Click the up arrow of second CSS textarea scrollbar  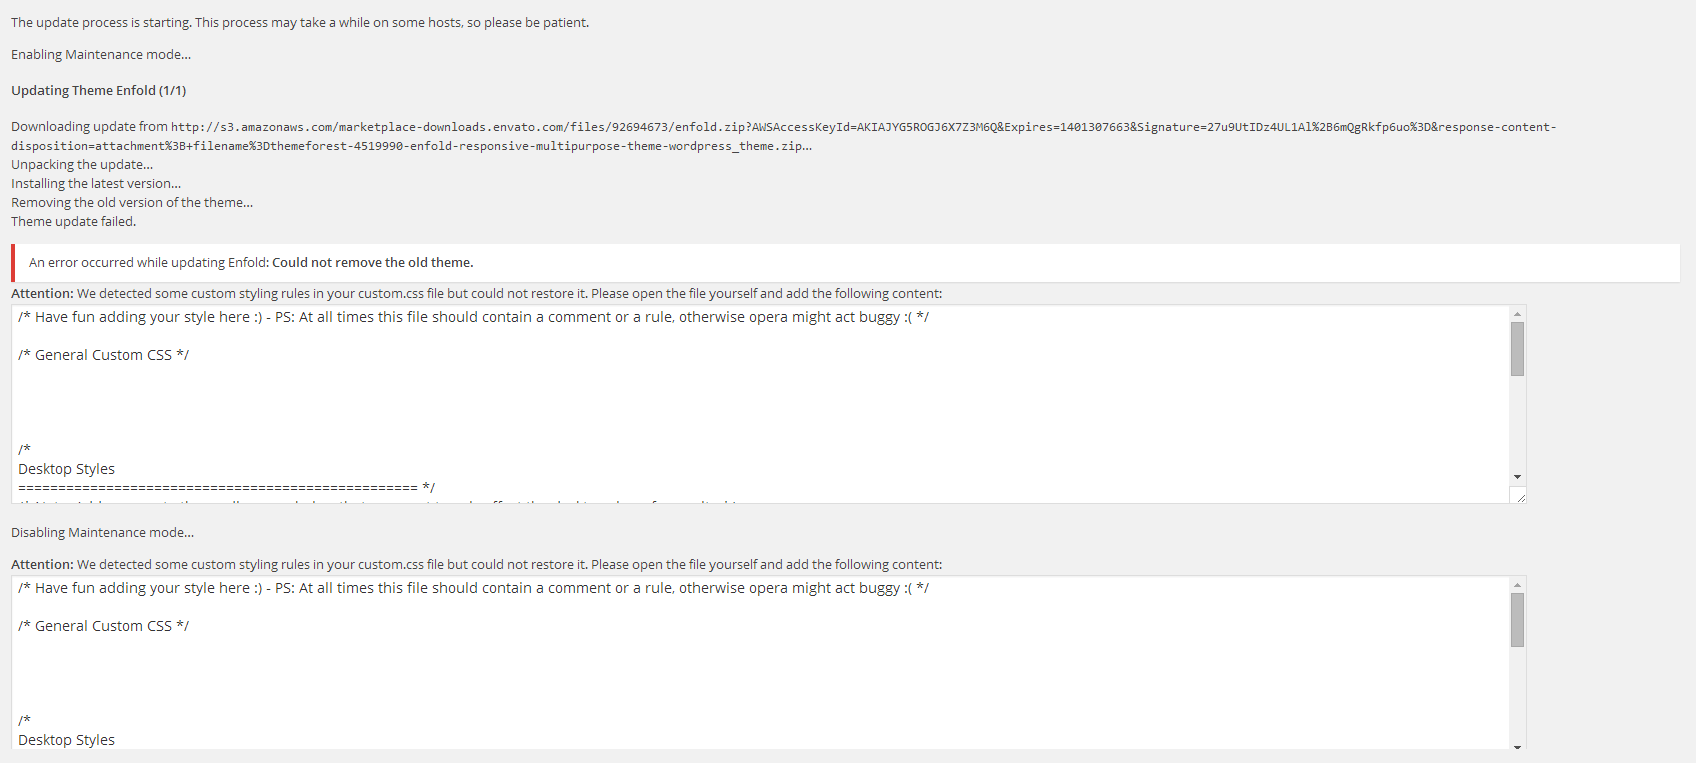coord(1517,585)
